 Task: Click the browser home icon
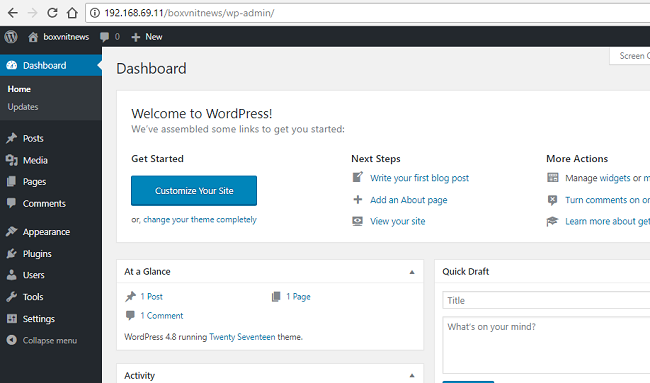[72, 13]
